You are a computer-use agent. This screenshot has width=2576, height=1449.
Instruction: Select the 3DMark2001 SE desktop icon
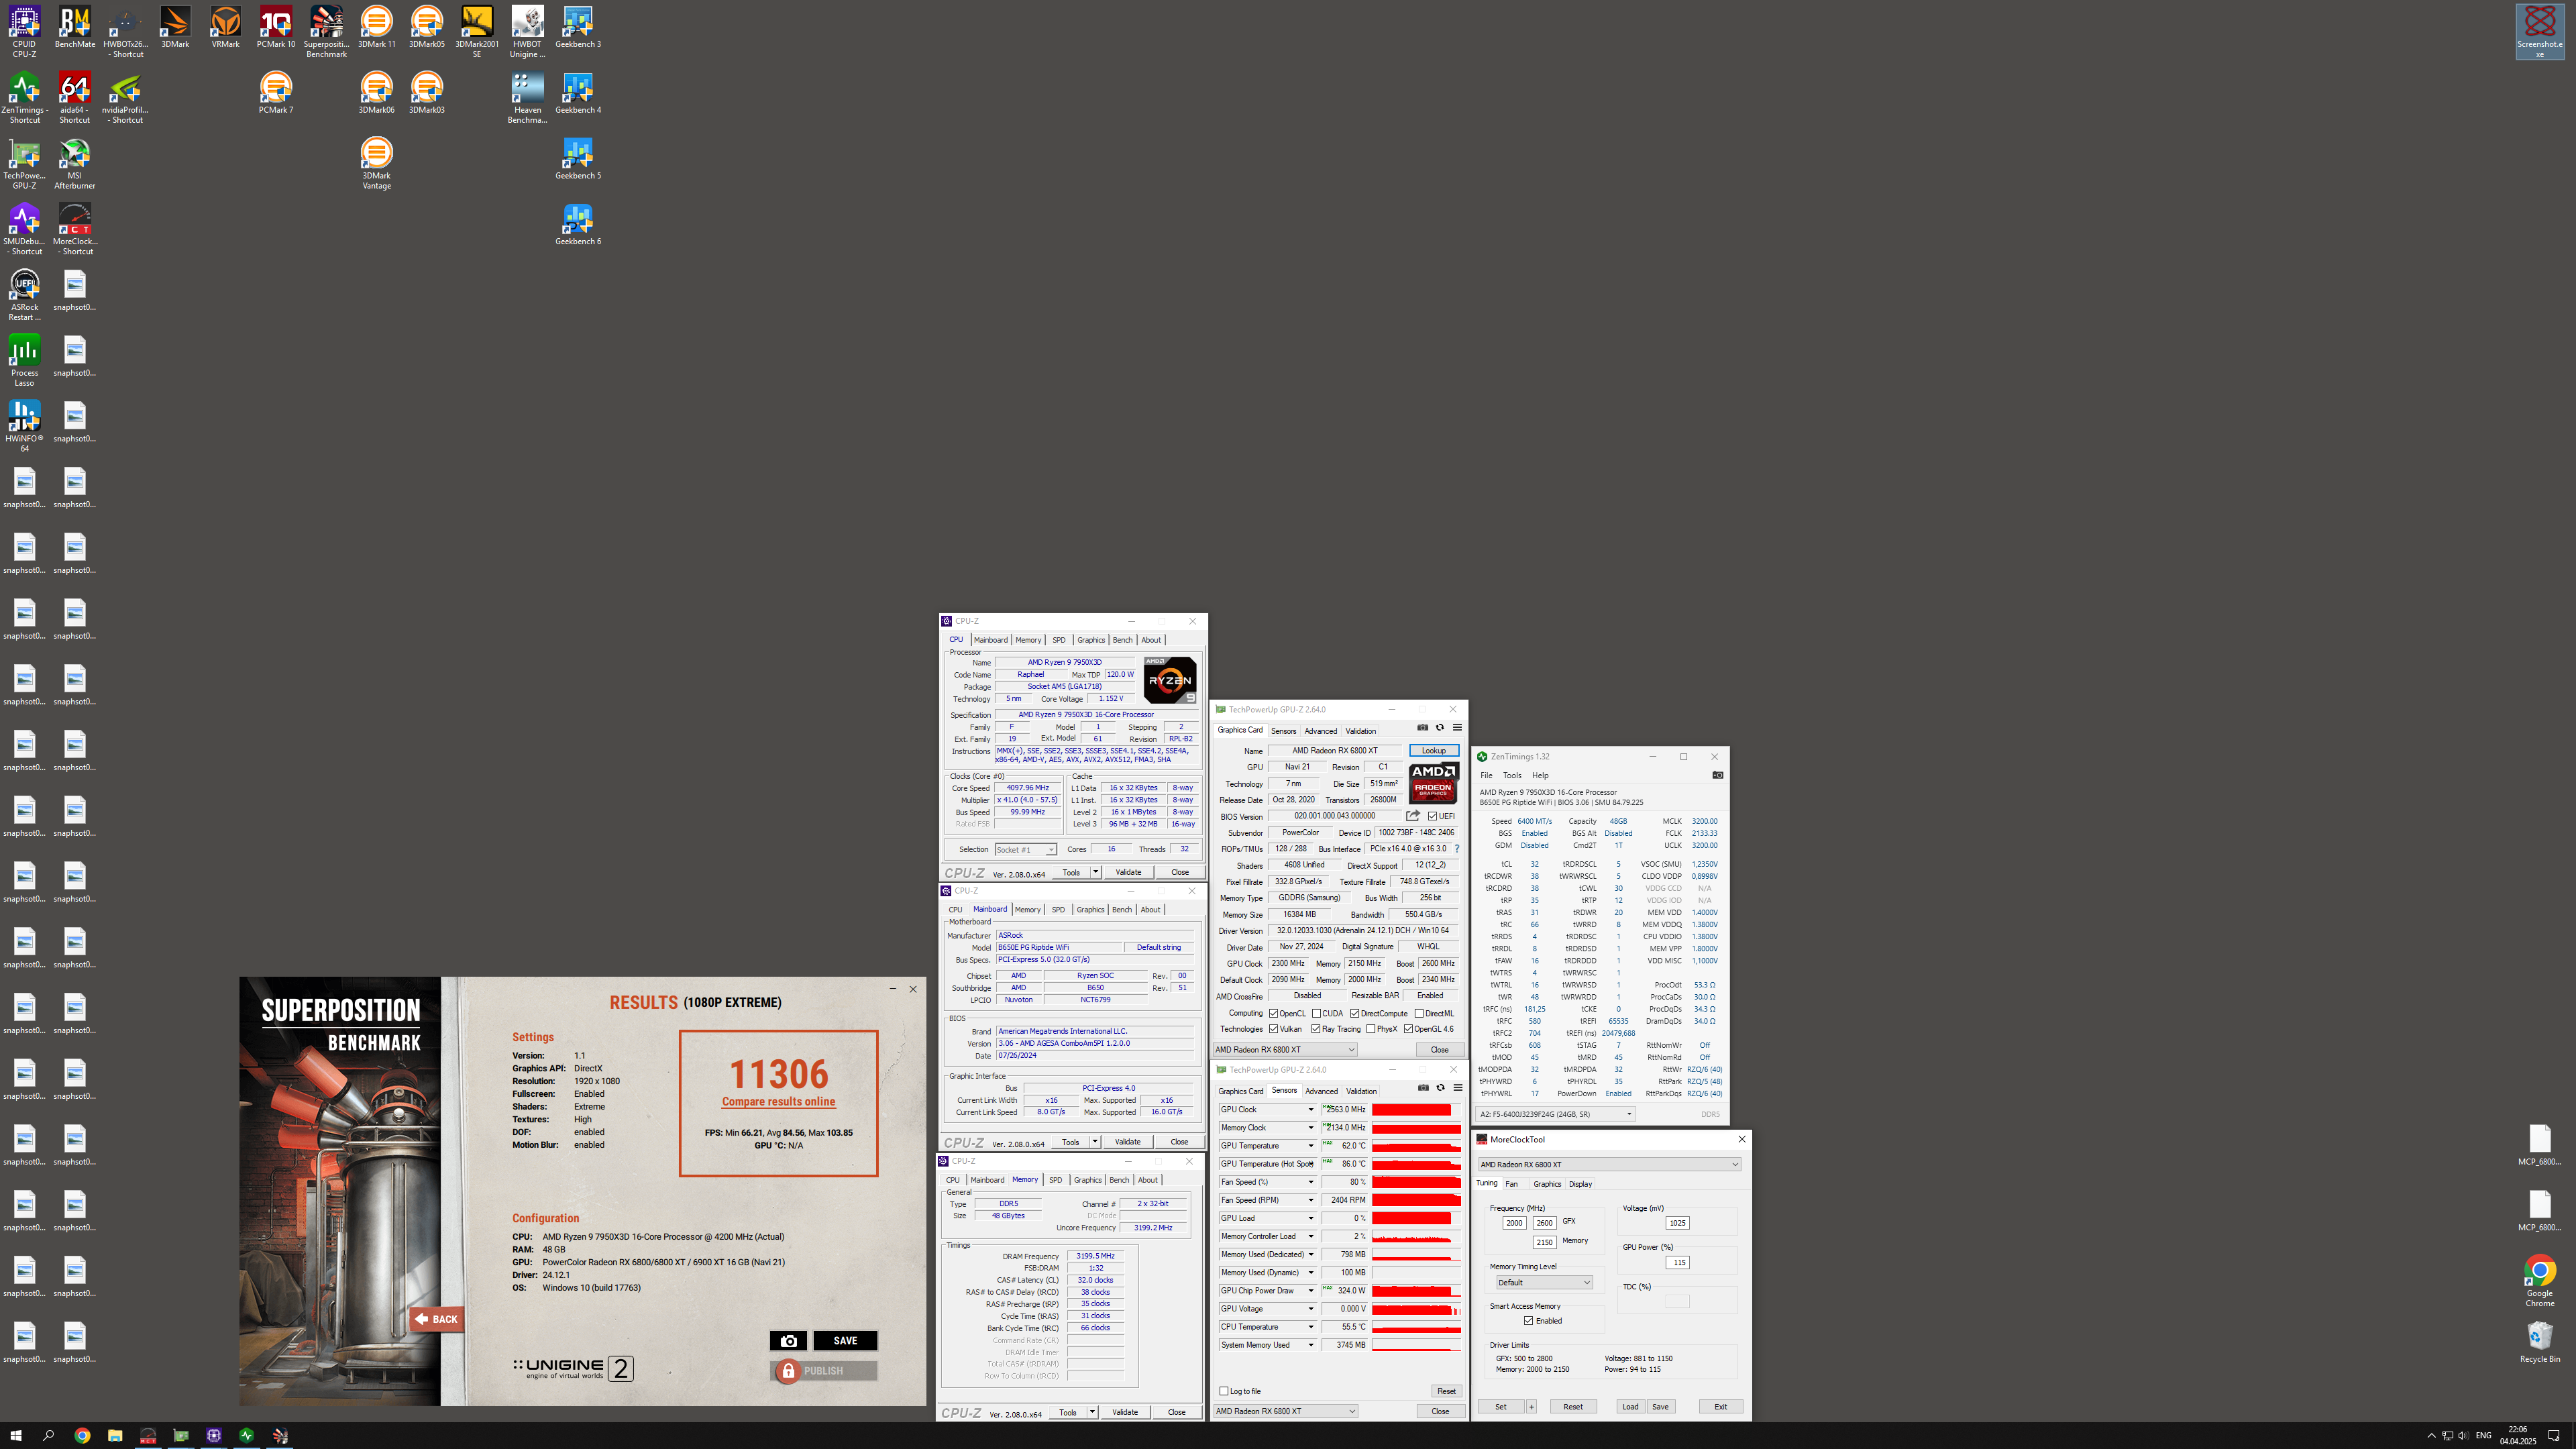(x=477, y=32)
